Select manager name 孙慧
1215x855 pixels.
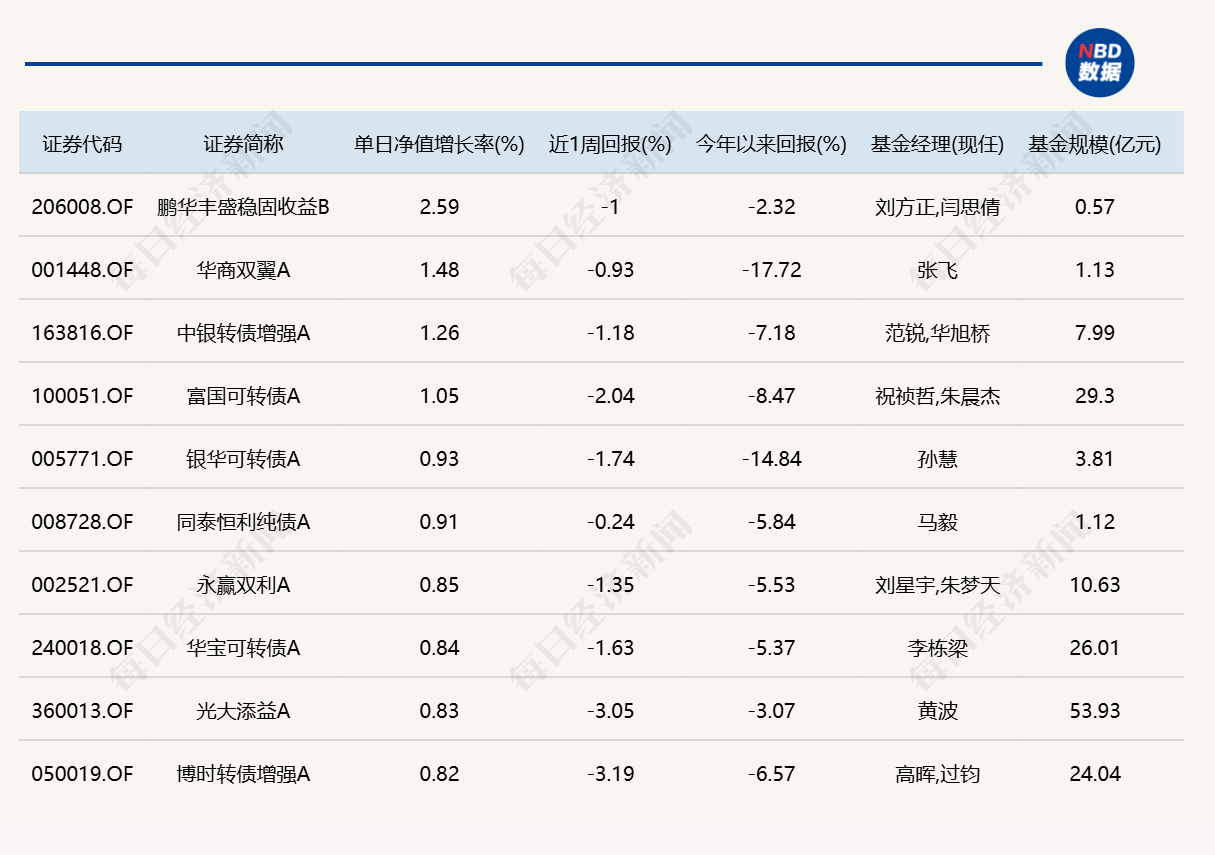point(937,459)
